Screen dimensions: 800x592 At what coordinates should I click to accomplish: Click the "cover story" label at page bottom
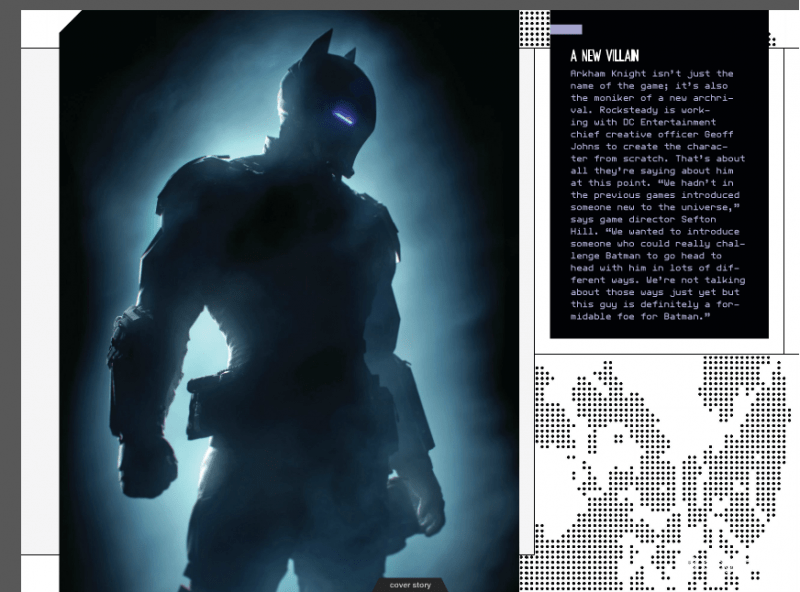pyautogui.click(x=410, y=584)
